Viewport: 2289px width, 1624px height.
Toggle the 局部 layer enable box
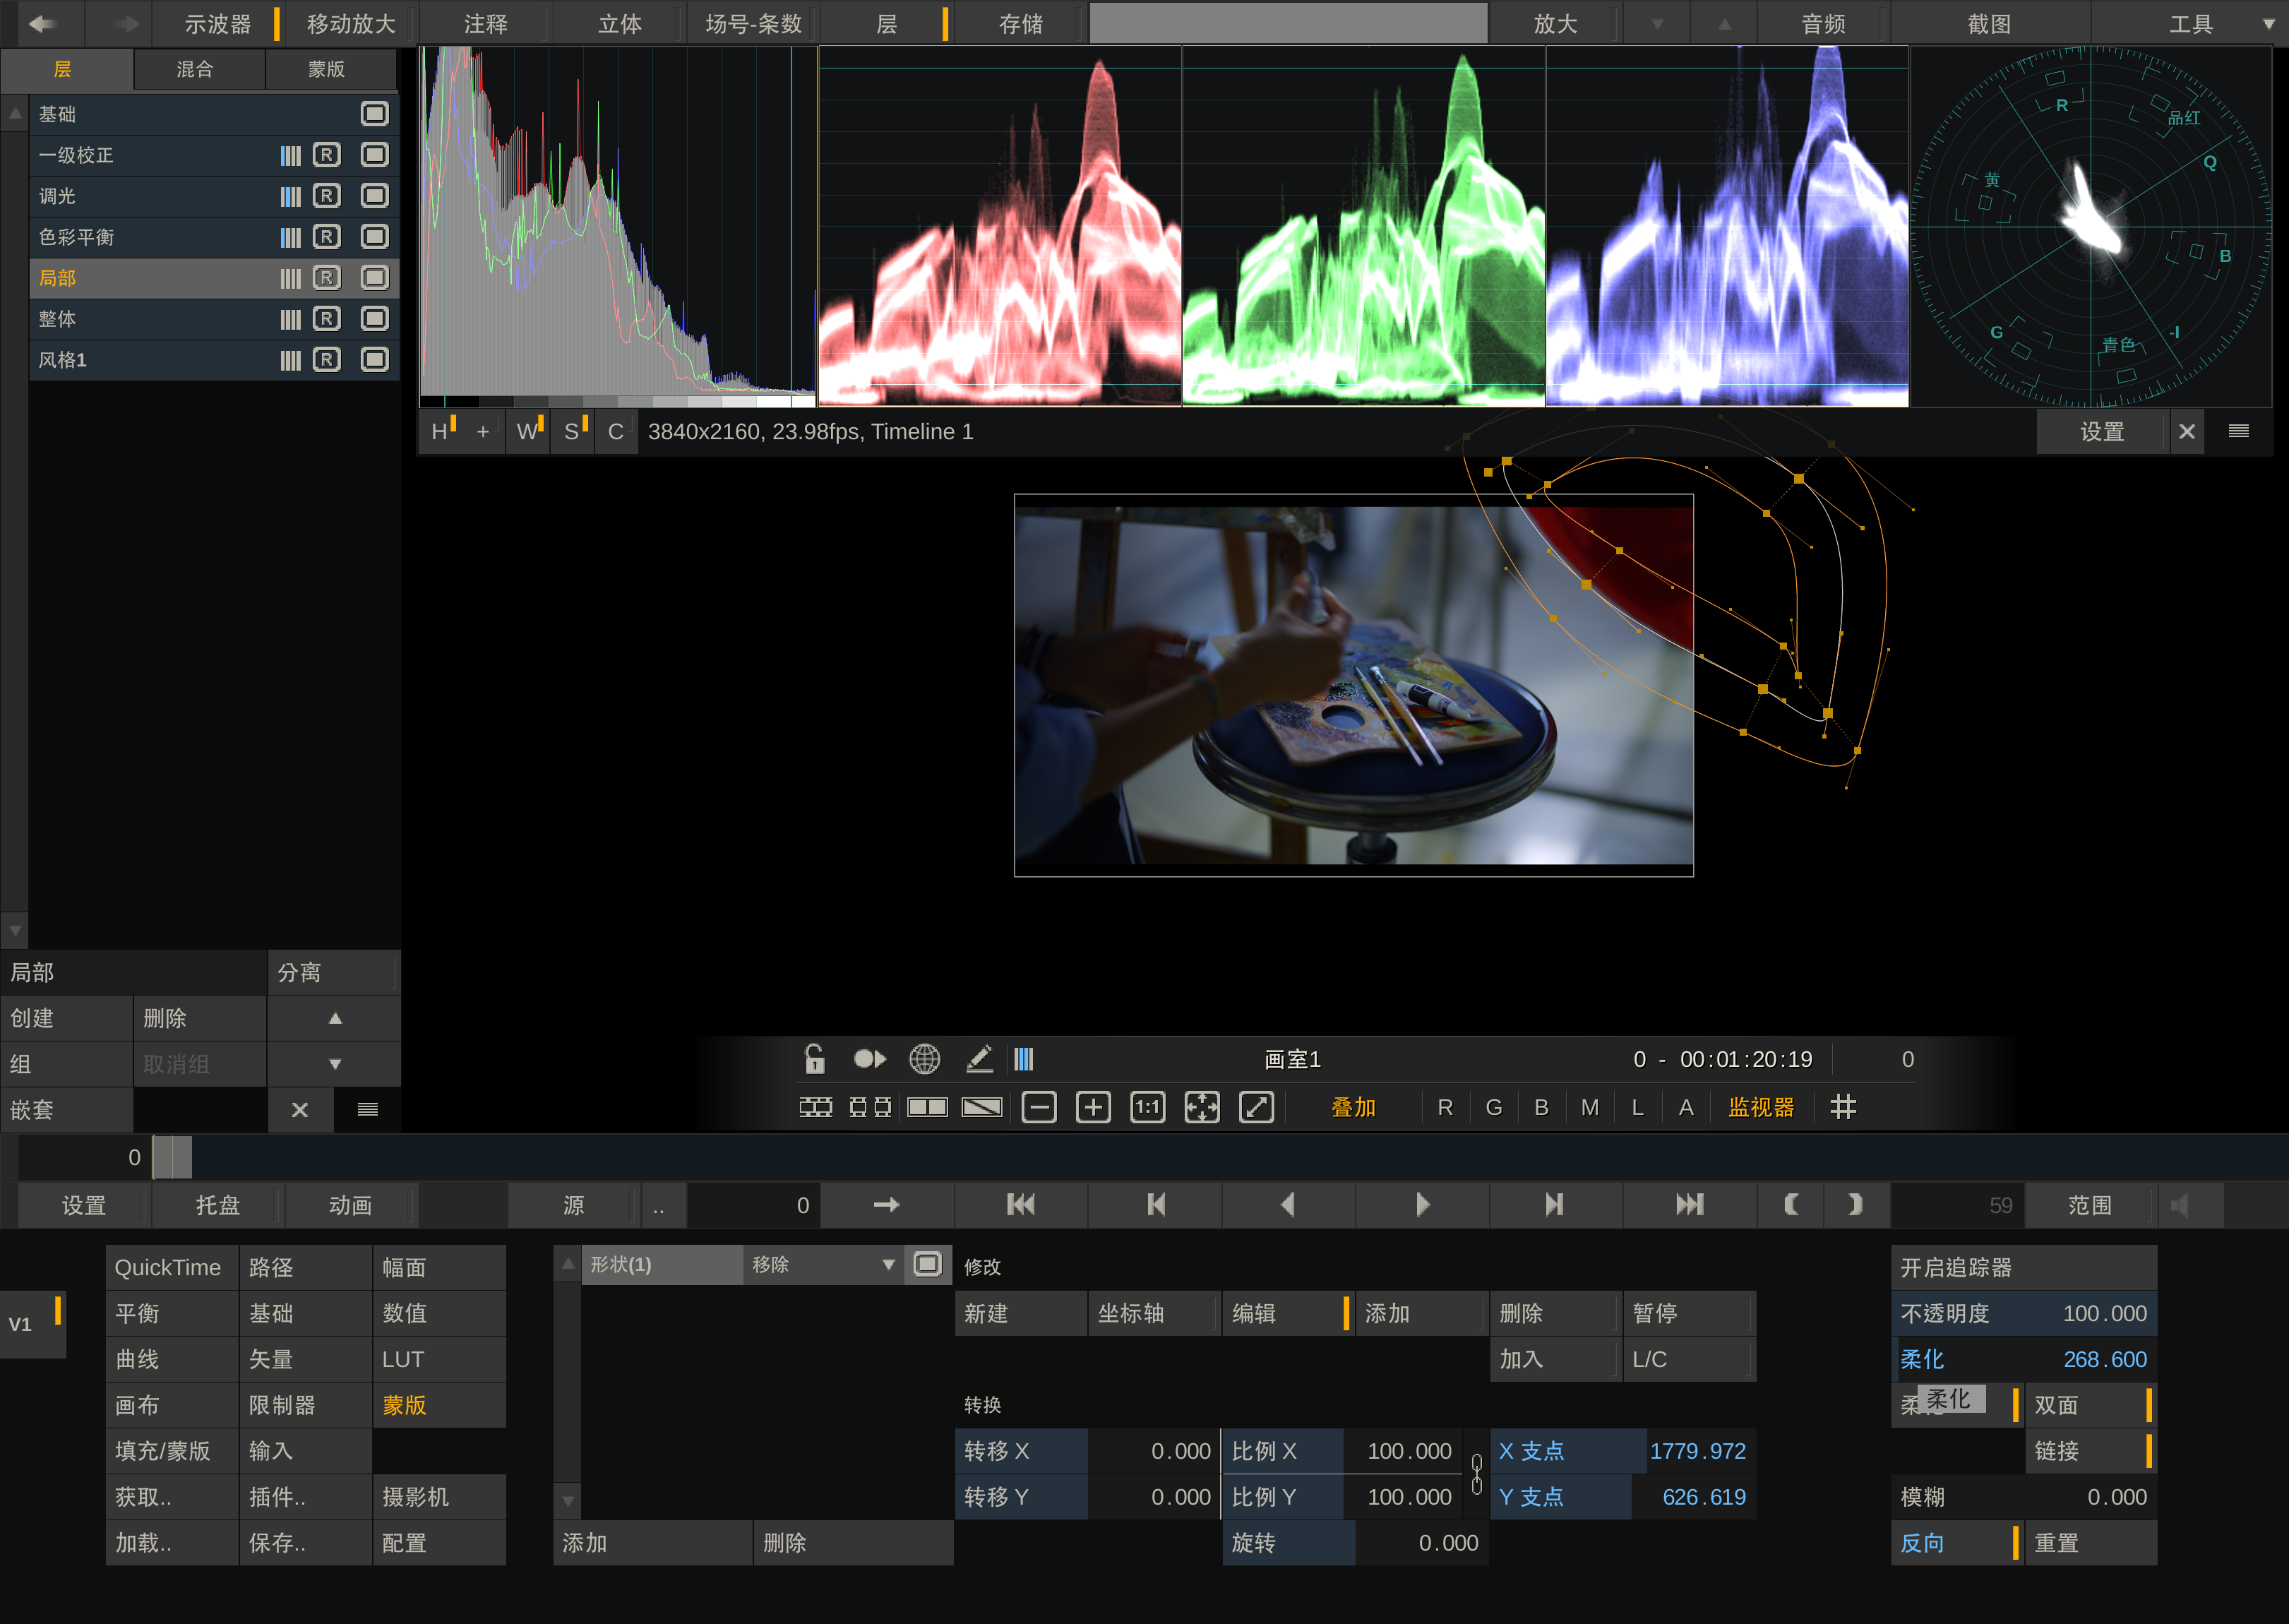(x=375, y=278)
